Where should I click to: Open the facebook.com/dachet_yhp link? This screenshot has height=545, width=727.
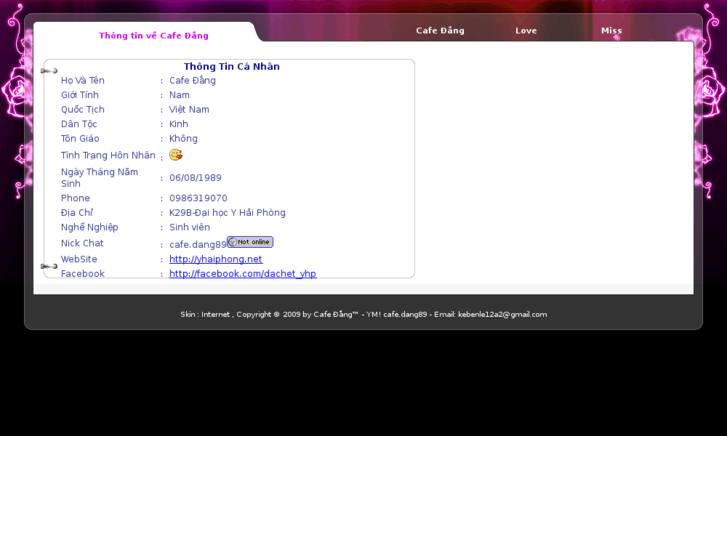(x=242, y=274)
